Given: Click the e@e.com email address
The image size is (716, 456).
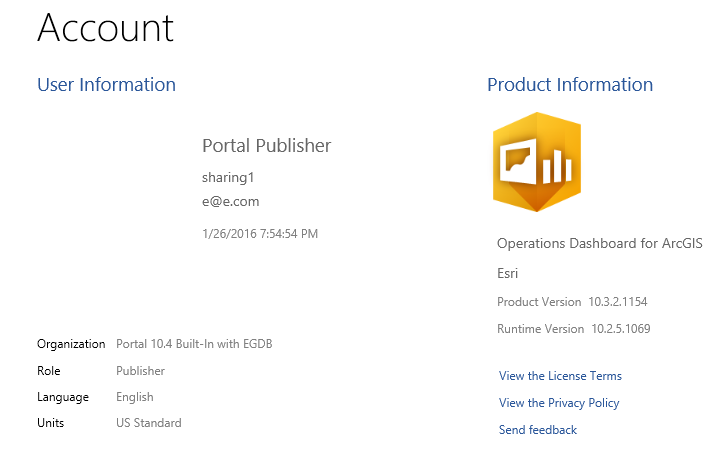Looking at the screenshot, I should 231,200.
